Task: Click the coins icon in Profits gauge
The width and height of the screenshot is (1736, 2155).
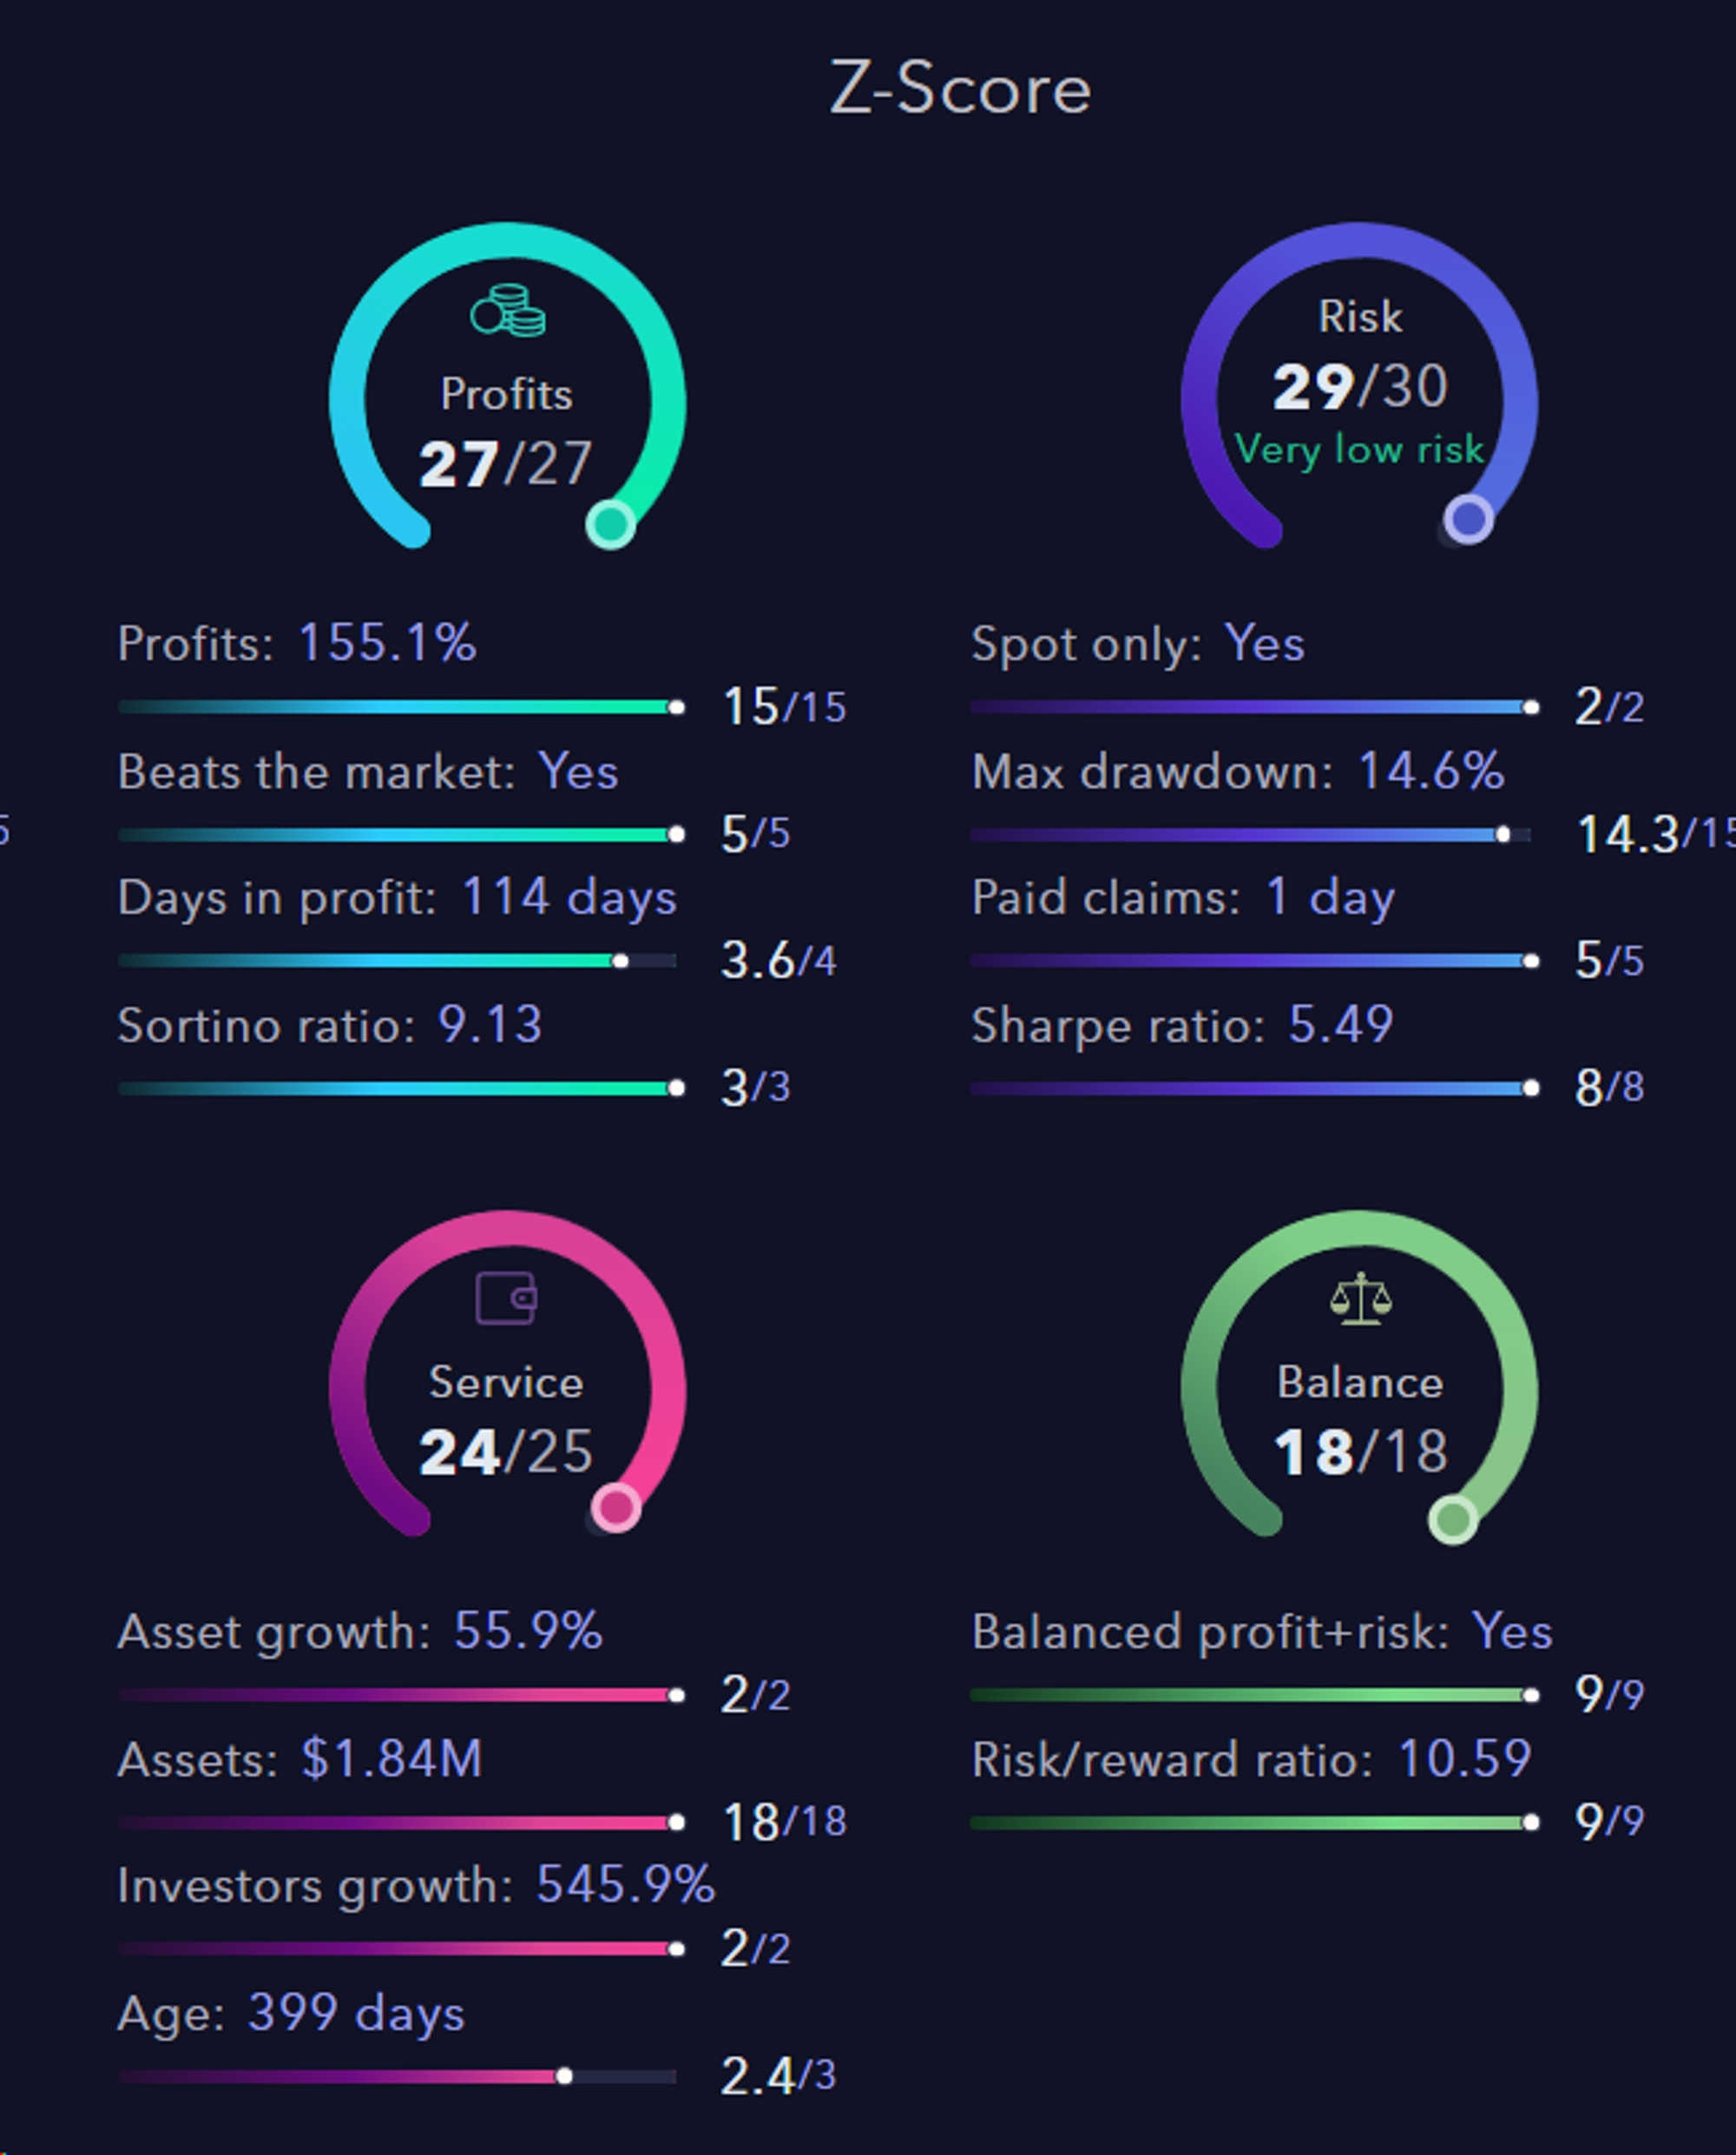Action: coord(508,310)
